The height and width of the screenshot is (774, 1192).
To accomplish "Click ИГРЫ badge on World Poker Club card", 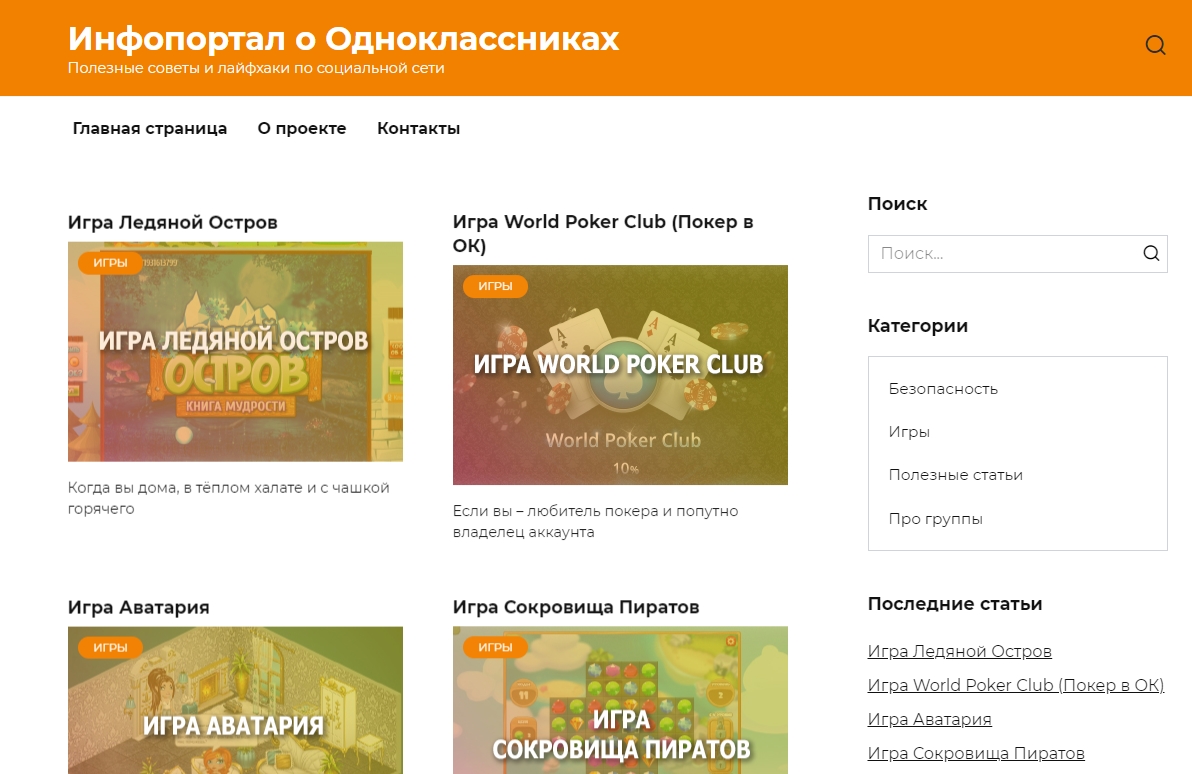I will pos(495,287).
